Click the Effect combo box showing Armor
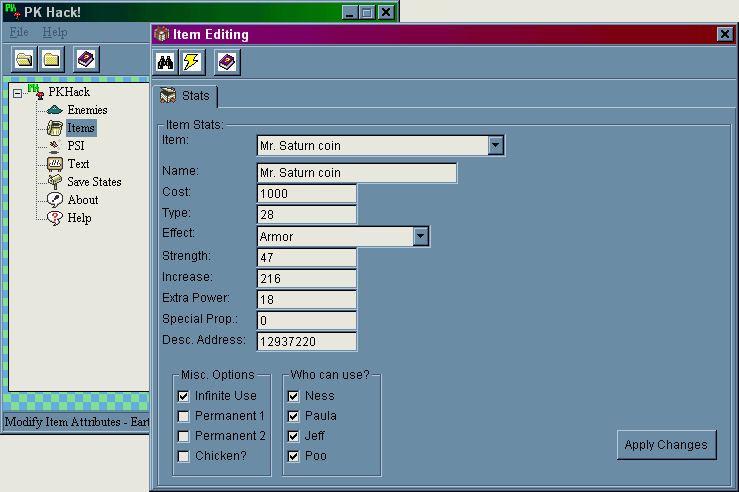 (x=336, y=236)
